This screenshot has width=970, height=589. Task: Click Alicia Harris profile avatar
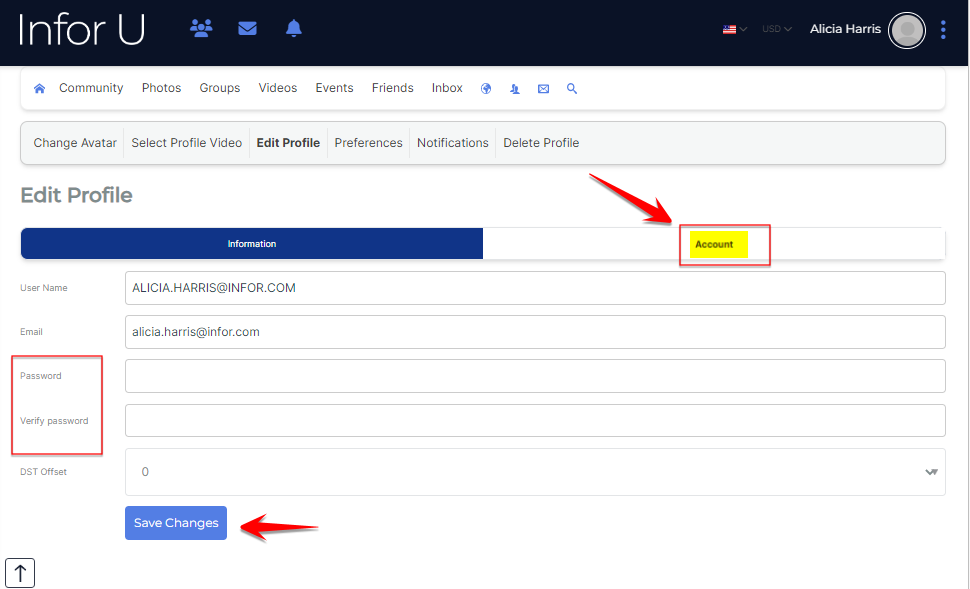[x=907, y=31]
